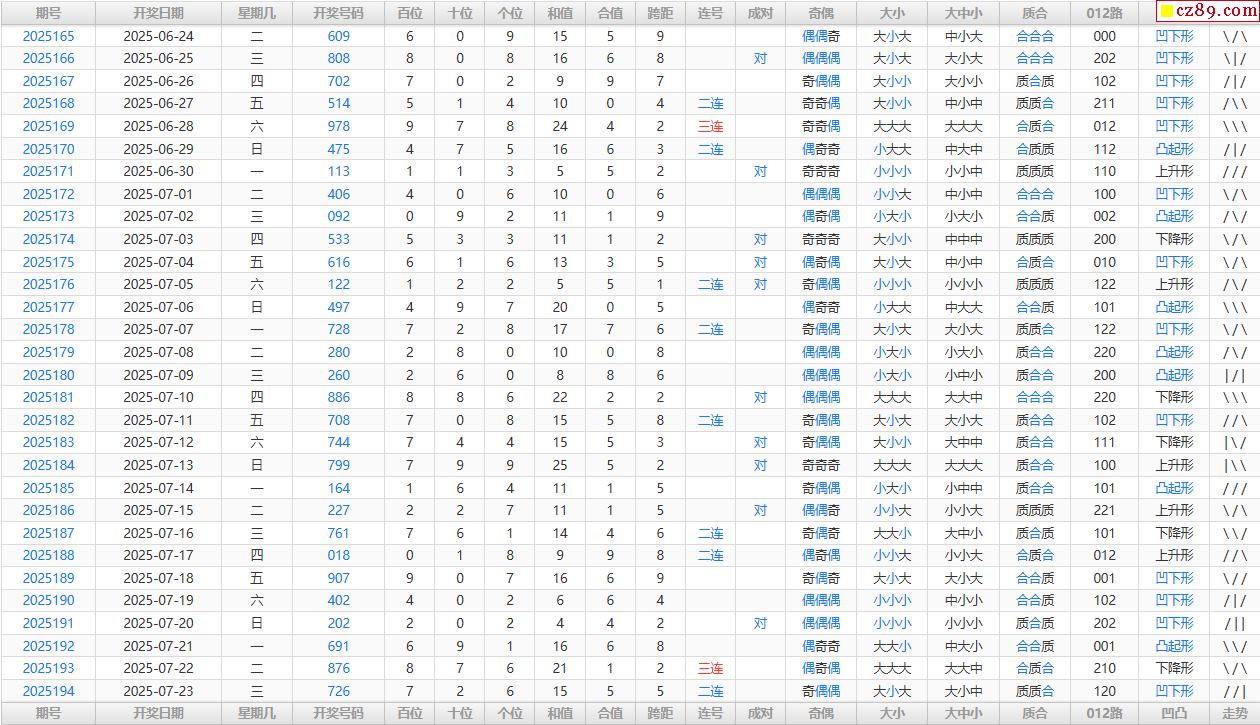Select the date 2025-06-24 cell

click(158, 36)
